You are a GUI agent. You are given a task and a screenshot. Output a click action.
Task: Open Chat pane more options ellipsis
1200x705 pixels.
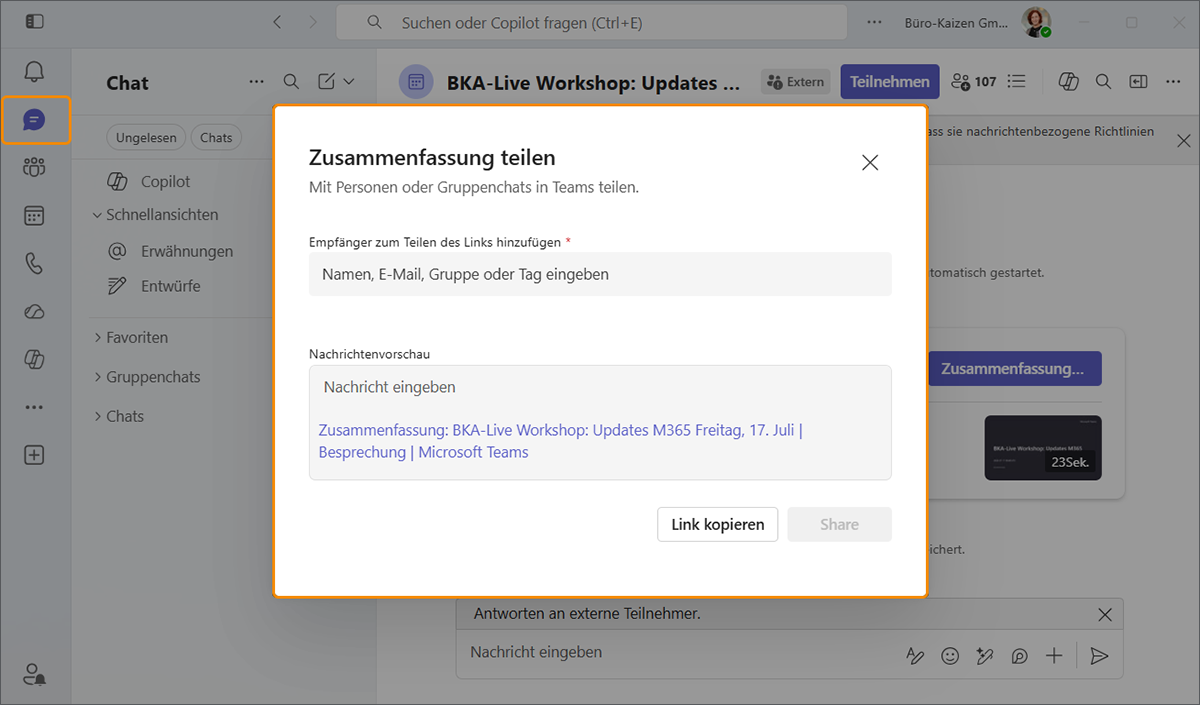257,82
